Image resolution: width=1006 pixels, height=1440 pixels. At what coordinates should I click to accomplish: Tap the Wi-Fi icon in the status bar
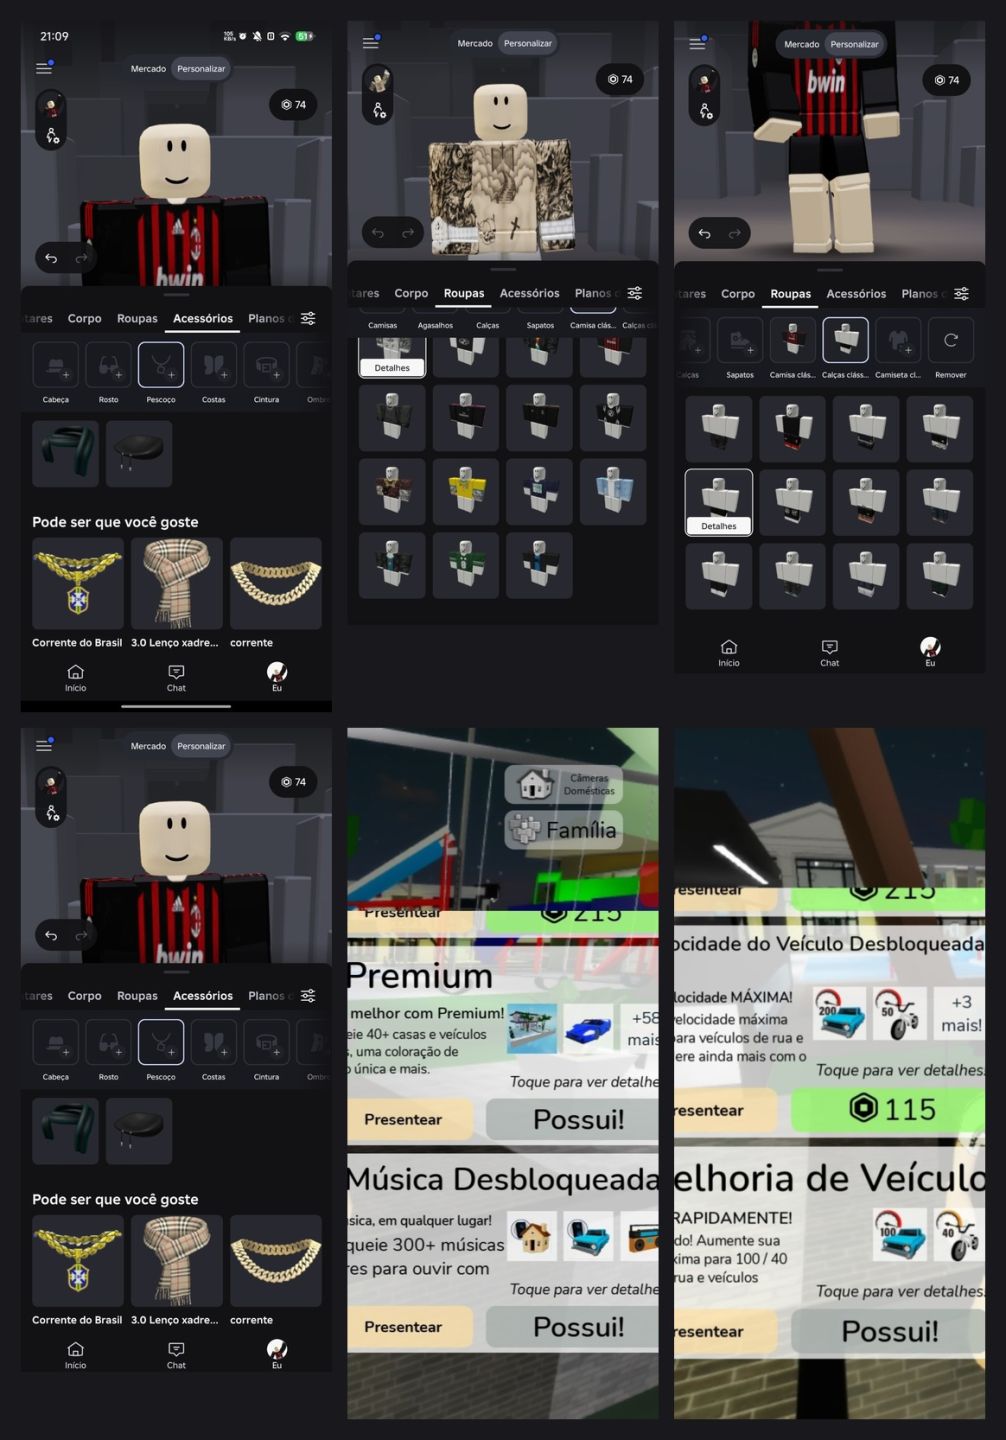pyautogui.click(x=285, y=36)
